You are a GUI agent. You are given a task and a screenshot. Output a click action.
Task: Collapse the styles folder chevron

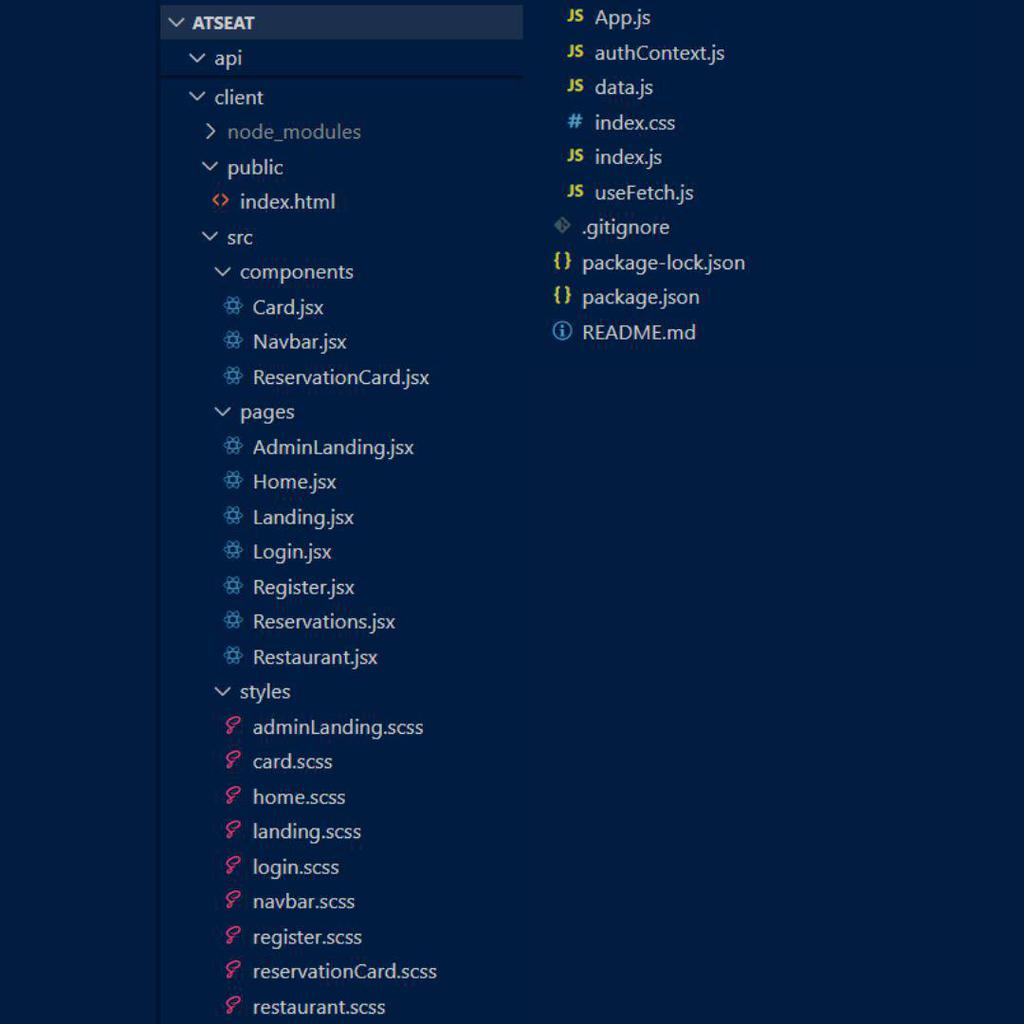coord(223,692)
